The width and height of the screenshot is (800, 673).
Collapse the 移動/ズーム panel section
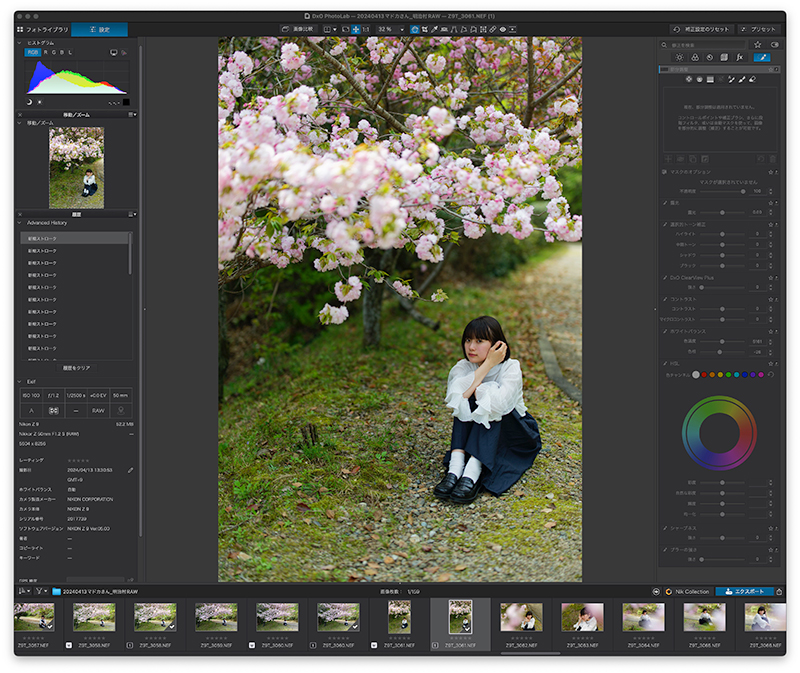click(x=19, y=123)
